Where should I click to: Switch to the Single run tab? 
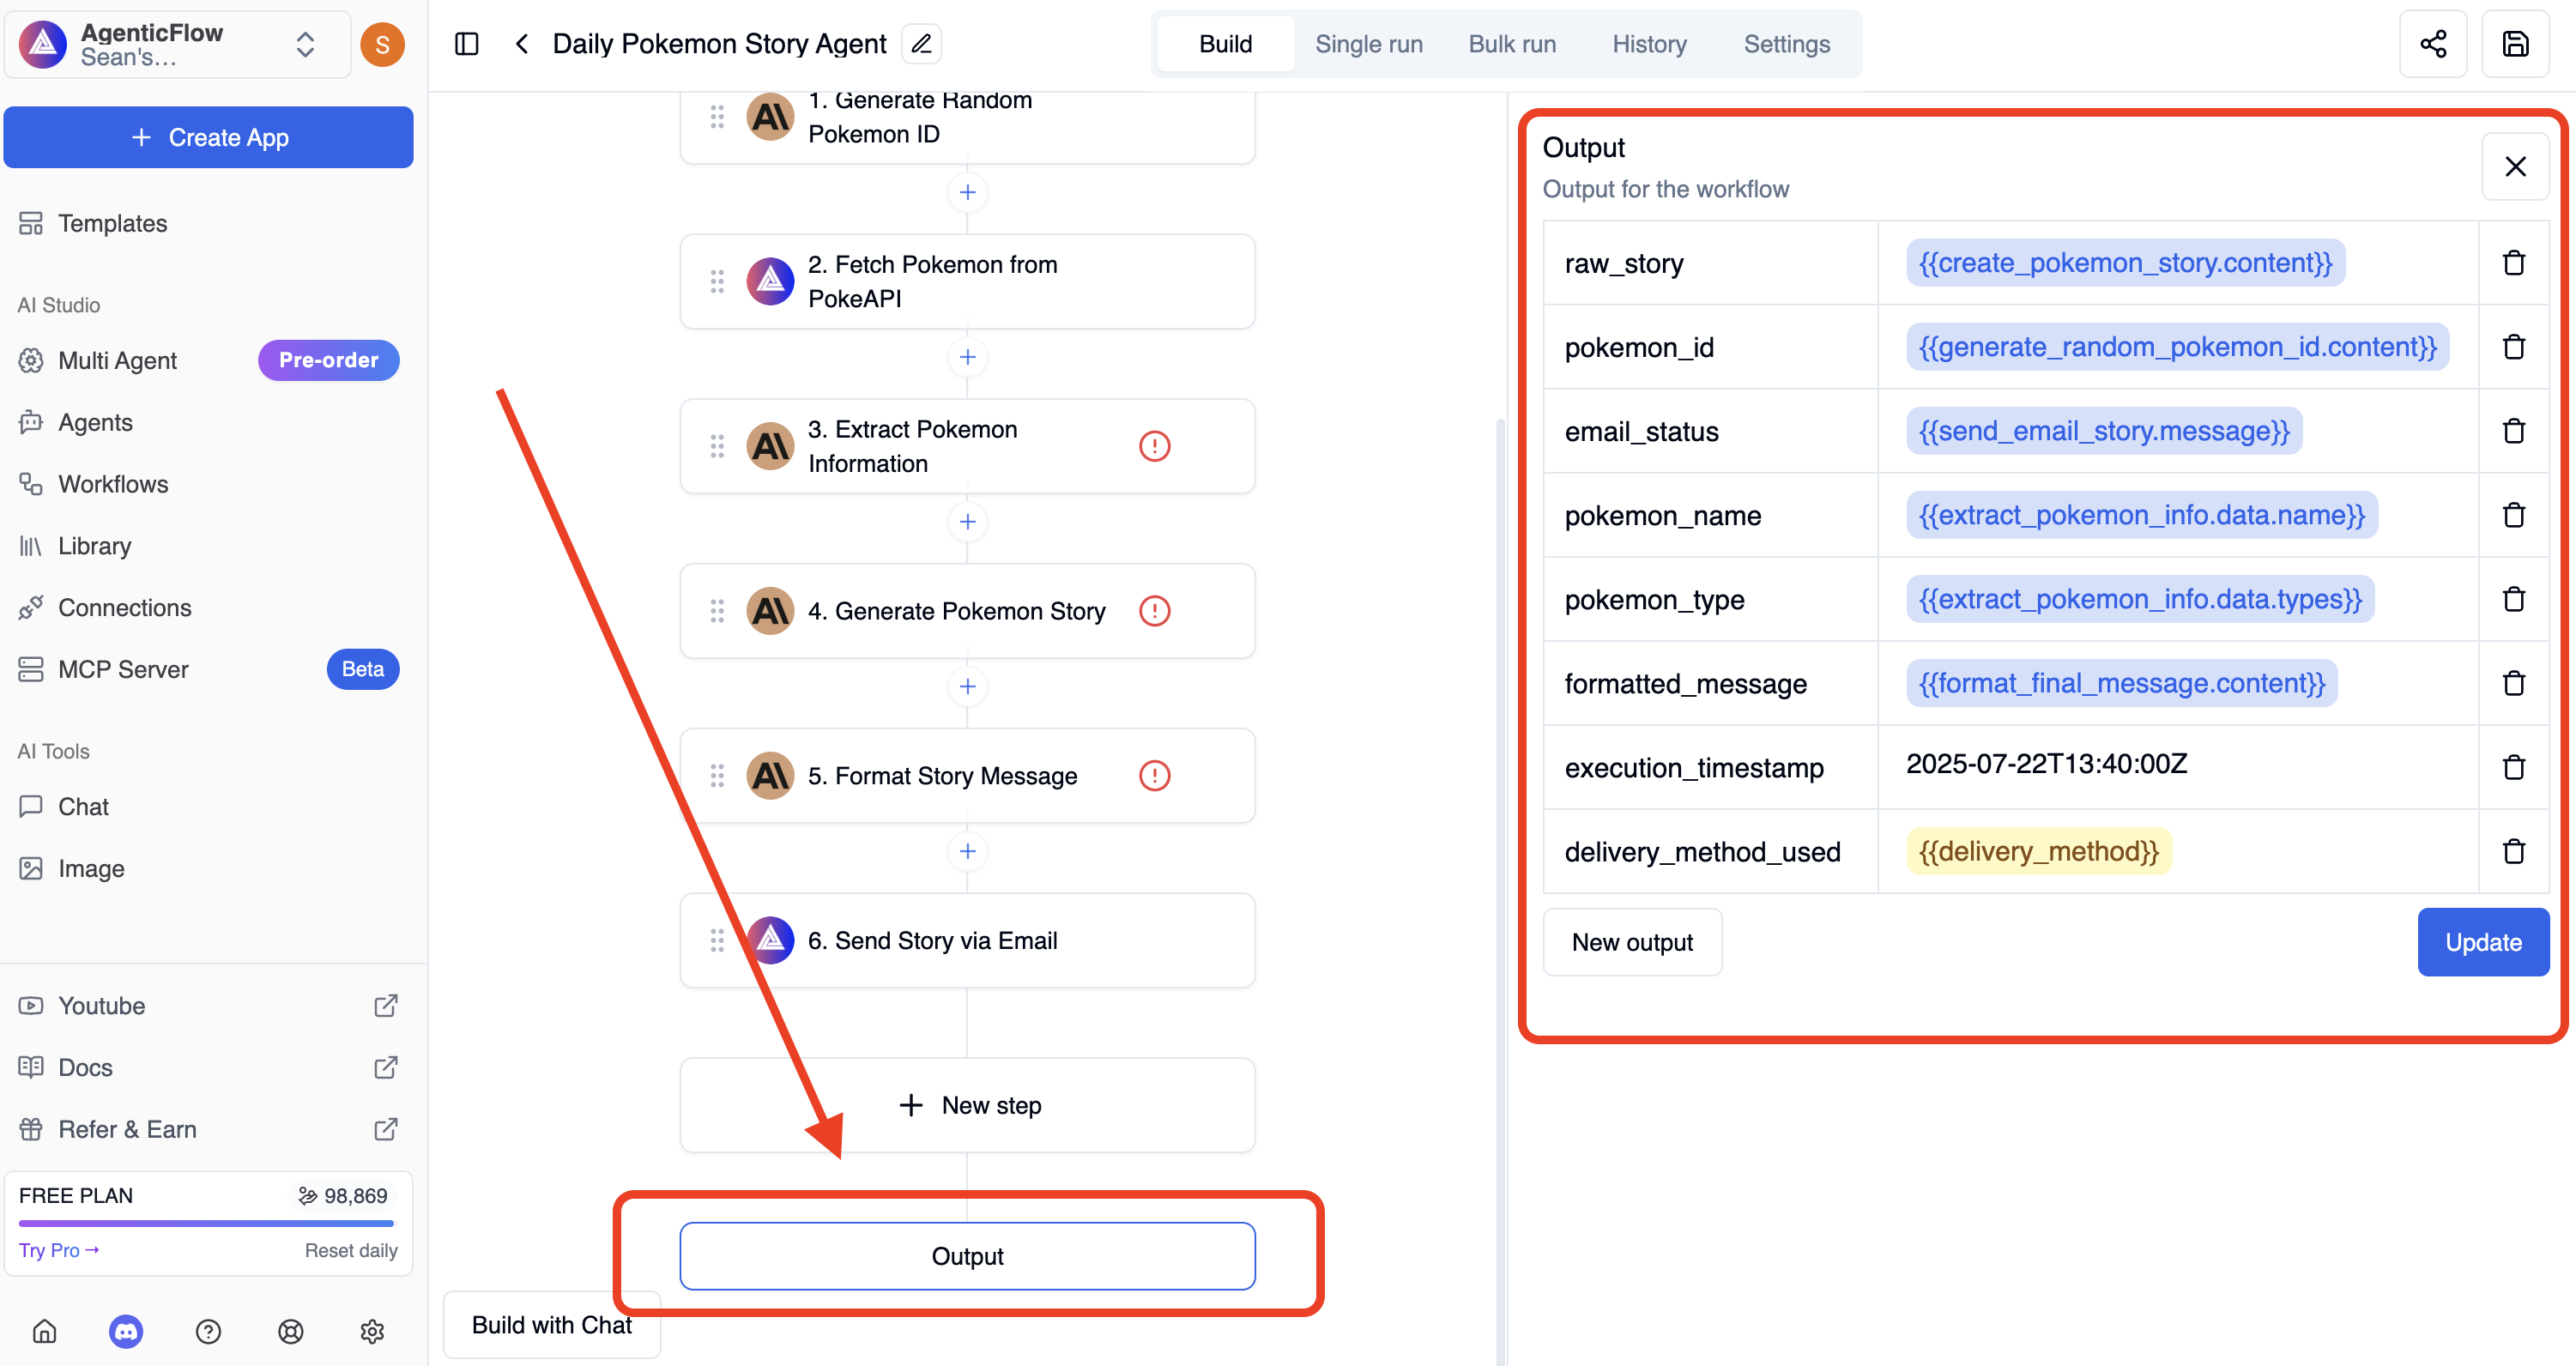tap(1368, 44)
